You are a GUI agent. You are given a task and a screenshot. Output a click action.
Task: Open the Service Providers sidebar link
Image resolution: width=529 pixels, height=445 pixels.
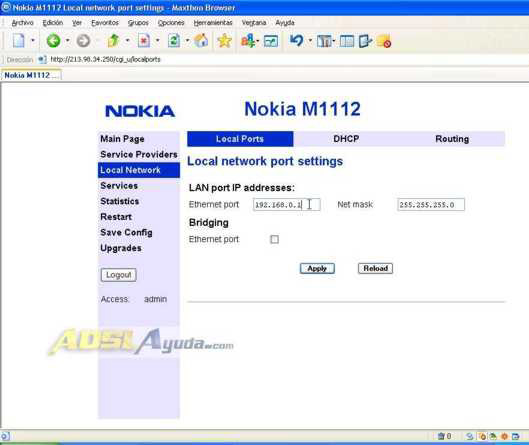139,154
